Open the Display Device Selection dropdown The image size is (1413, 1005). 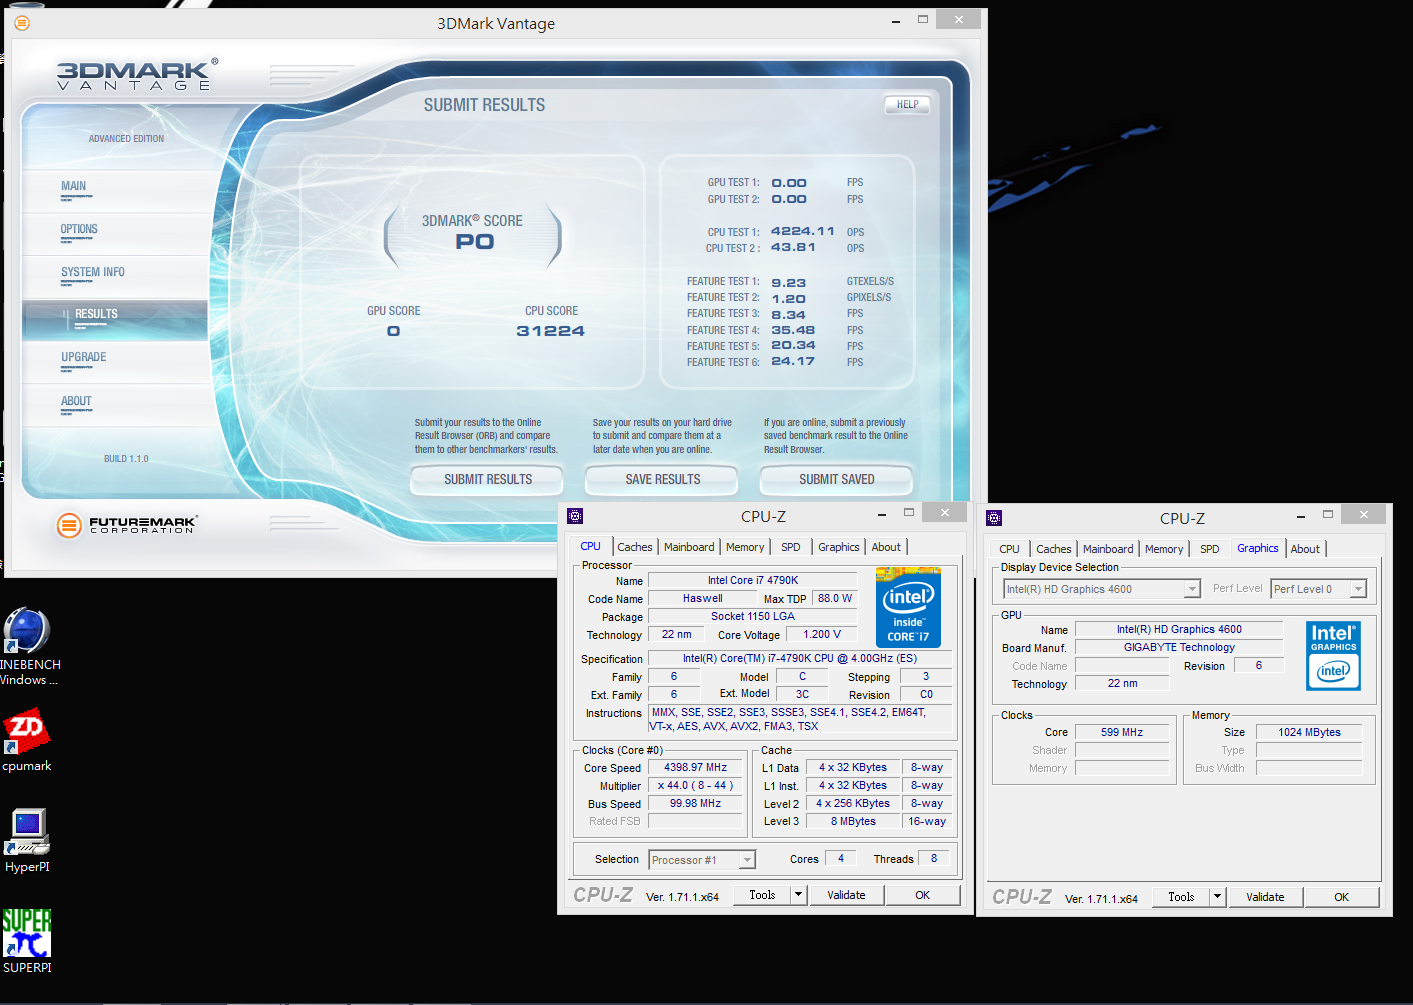tap(1102, 589)
